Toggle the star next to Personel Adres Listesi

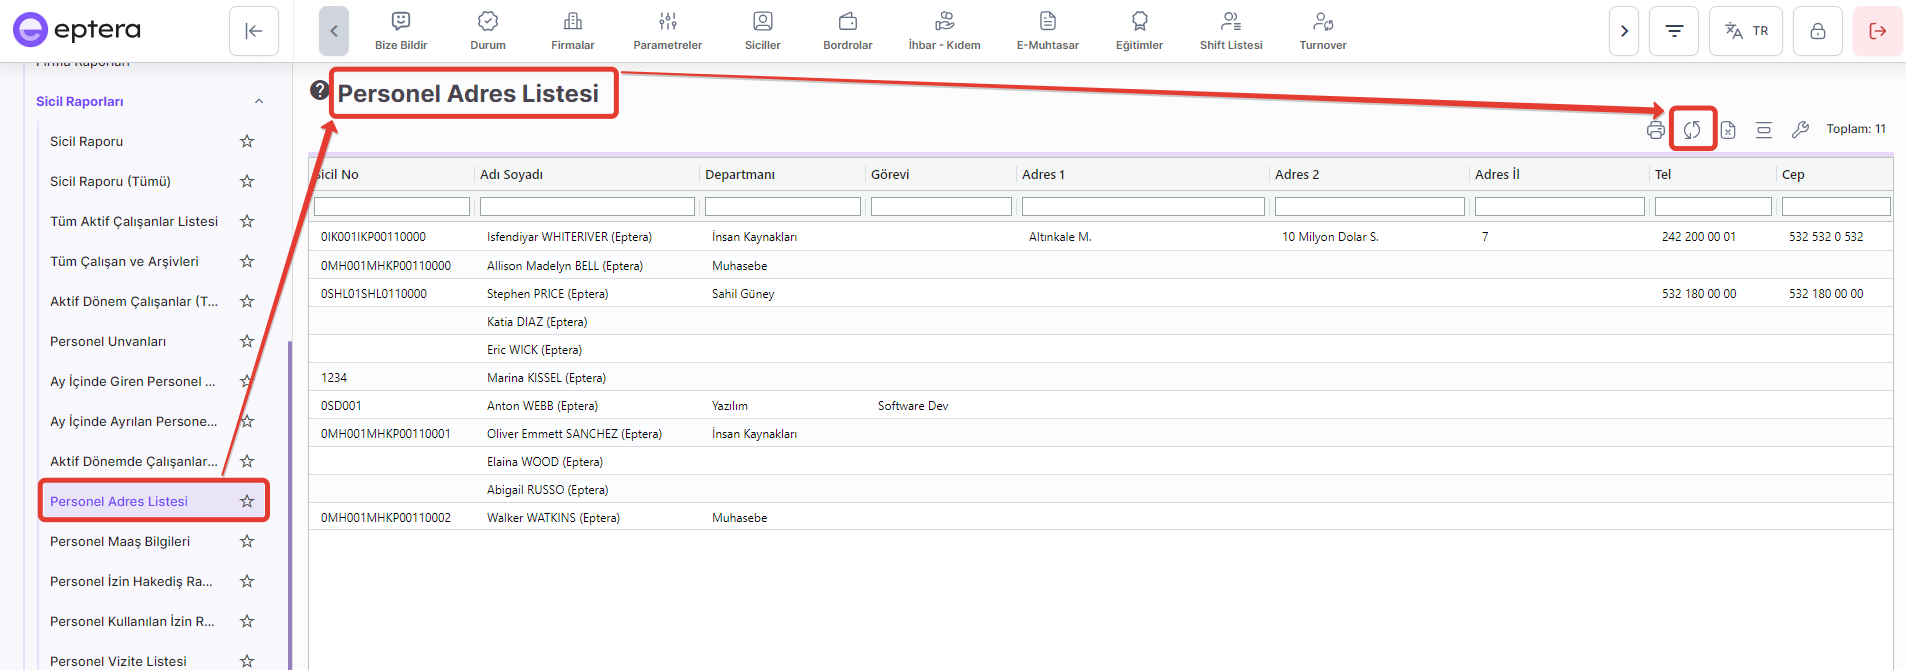pyautogui.click(x=247, y=501)
